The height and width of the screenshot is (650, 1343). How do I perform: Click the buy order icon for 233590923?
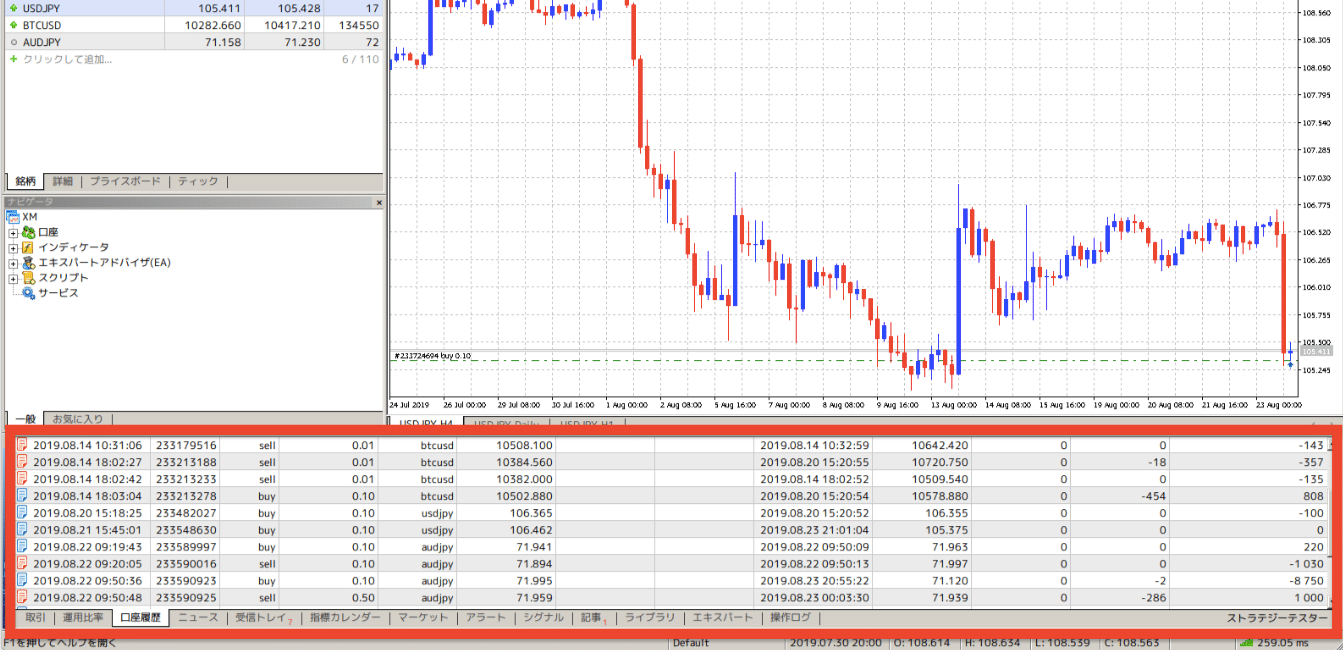tap(22, 581)
